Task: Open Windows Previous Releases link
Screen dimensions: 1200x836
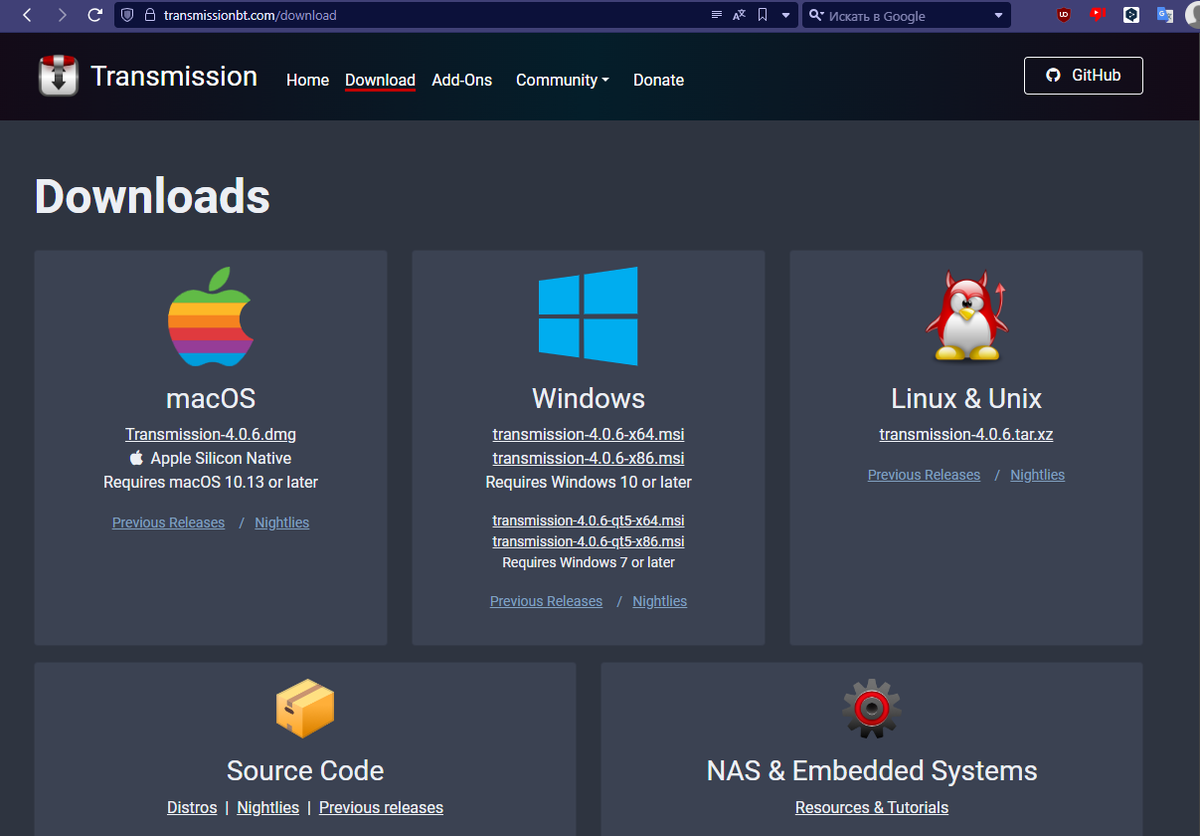Action: (546, 602)
